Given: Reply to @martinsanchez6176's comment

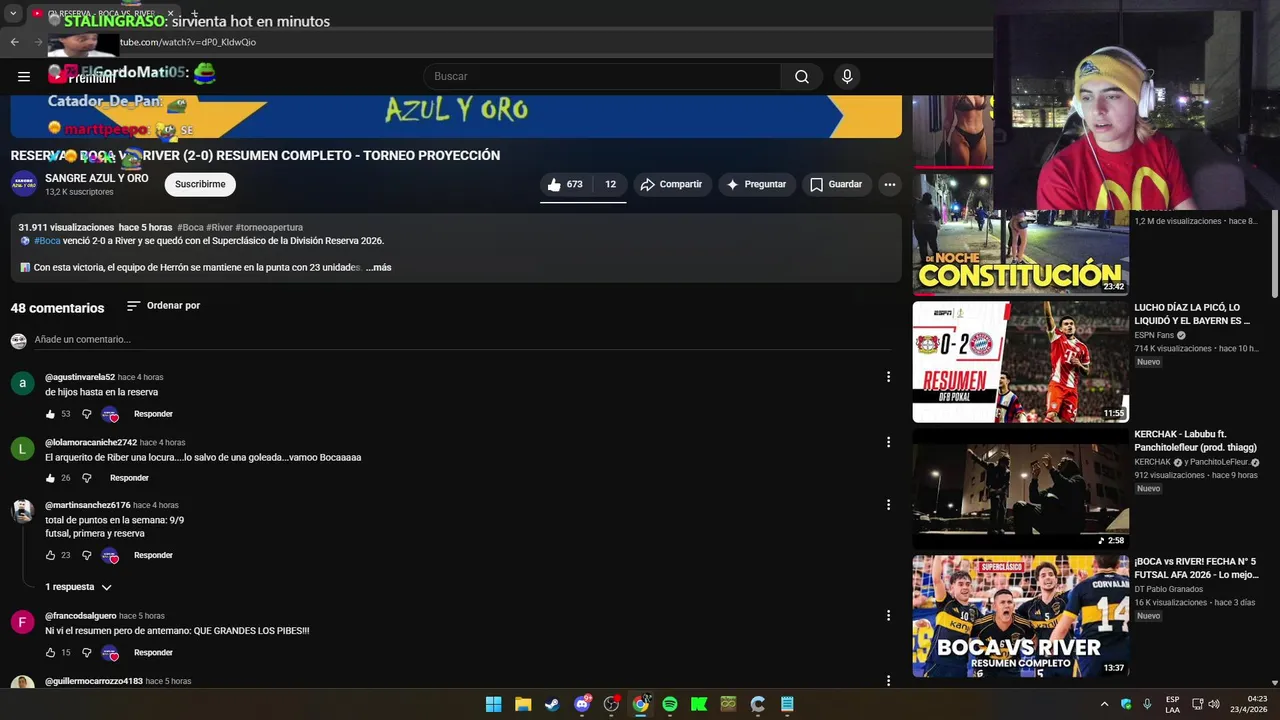Looking at the screenshot, I should (153, 555).
